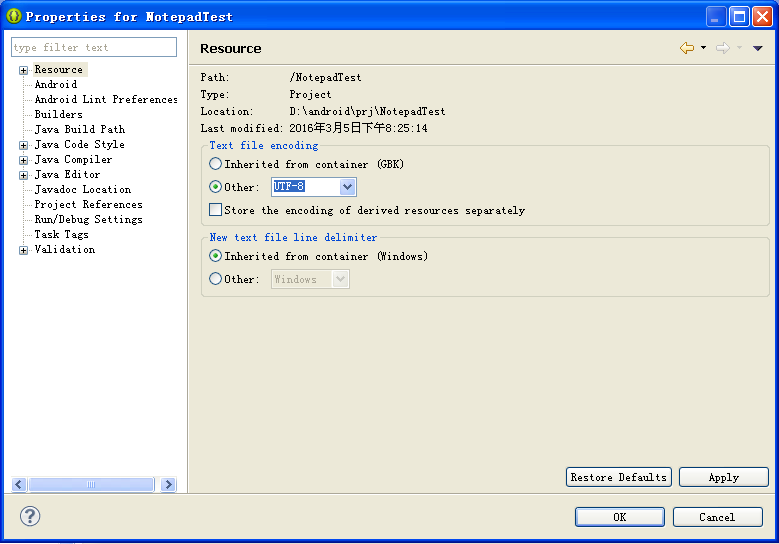Select Java Editor item
The image size is (779, 544).
[68, 174]
